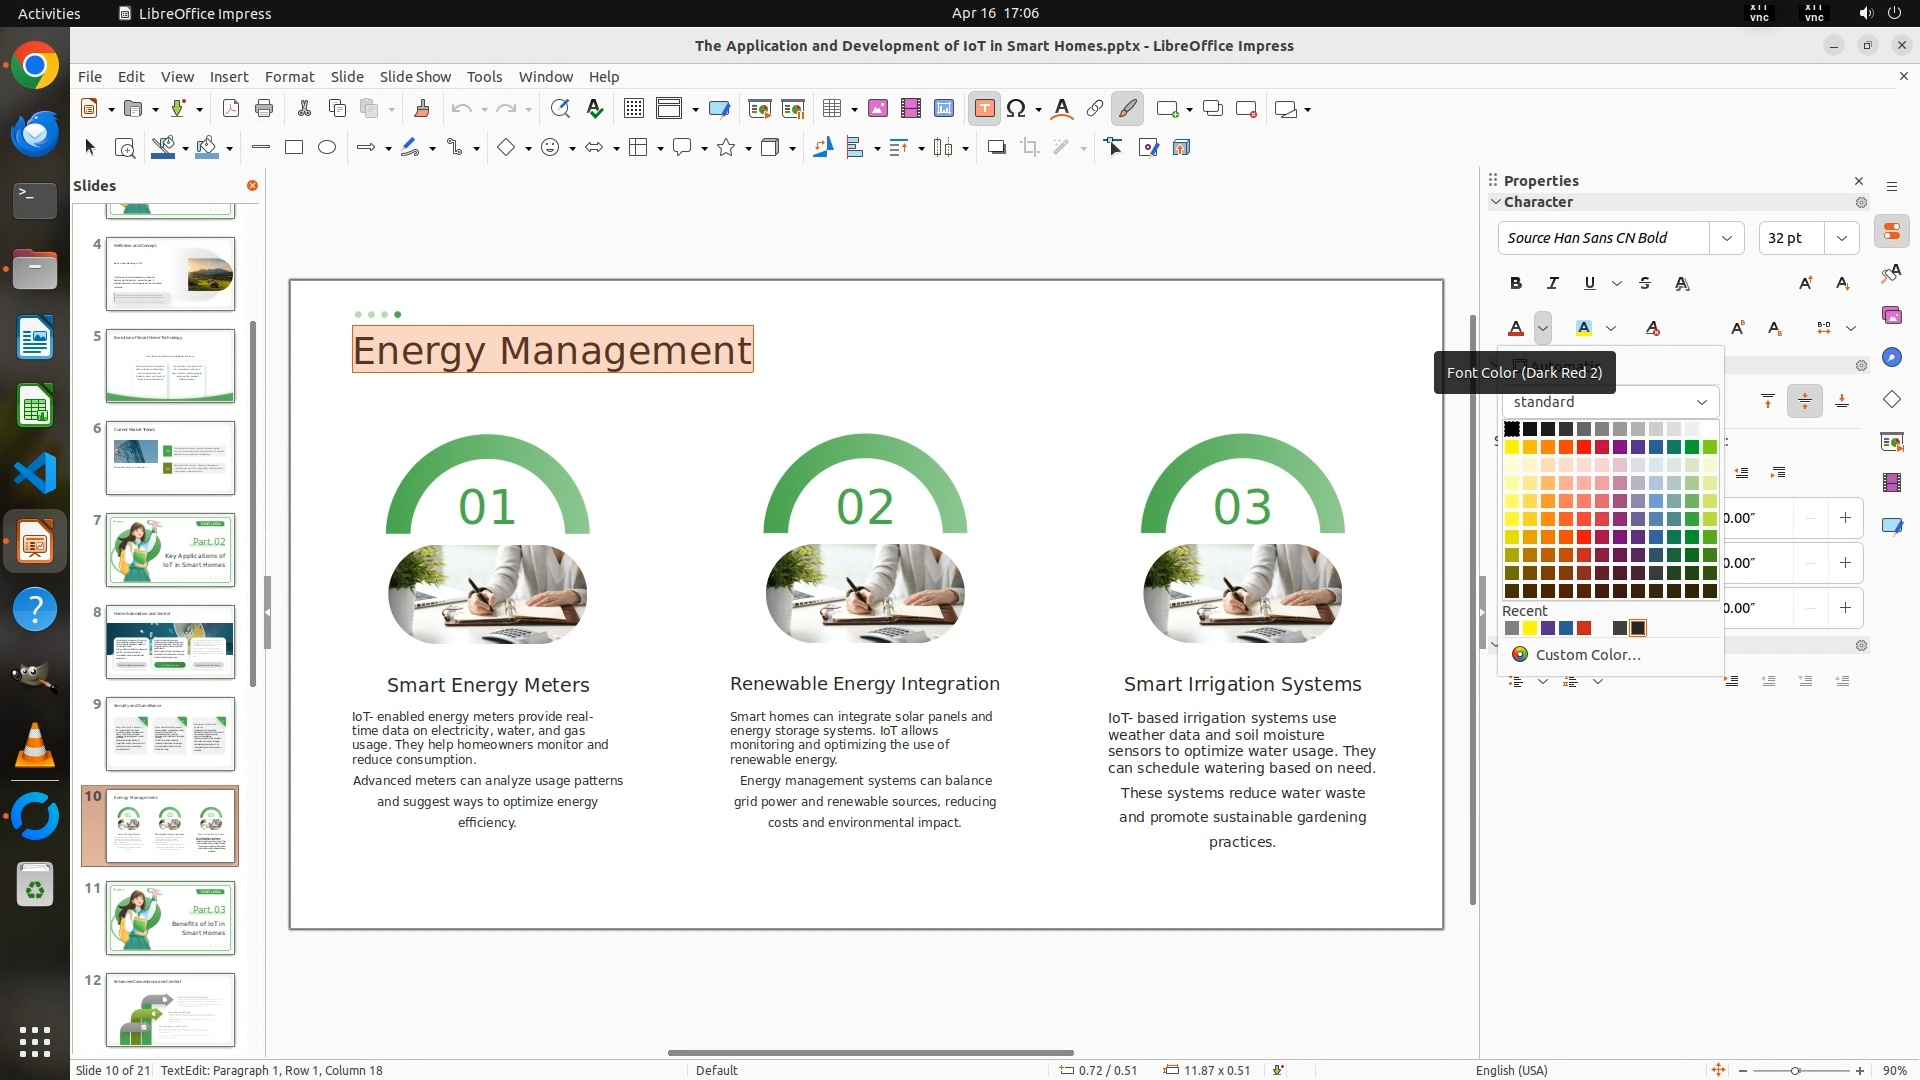Click the Custom Color… button
This screenshot has height=1080, width=1920.
pyautogui.click(x=1587, y=655)
